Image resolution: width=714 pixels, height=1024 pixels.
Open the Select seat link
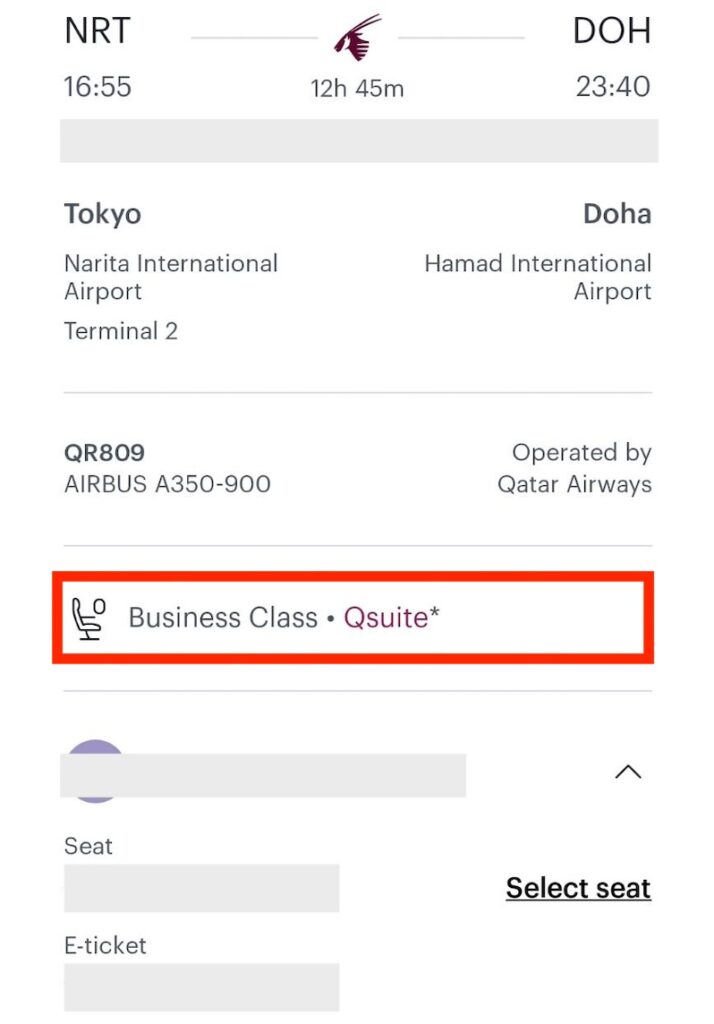click(578, 888)
